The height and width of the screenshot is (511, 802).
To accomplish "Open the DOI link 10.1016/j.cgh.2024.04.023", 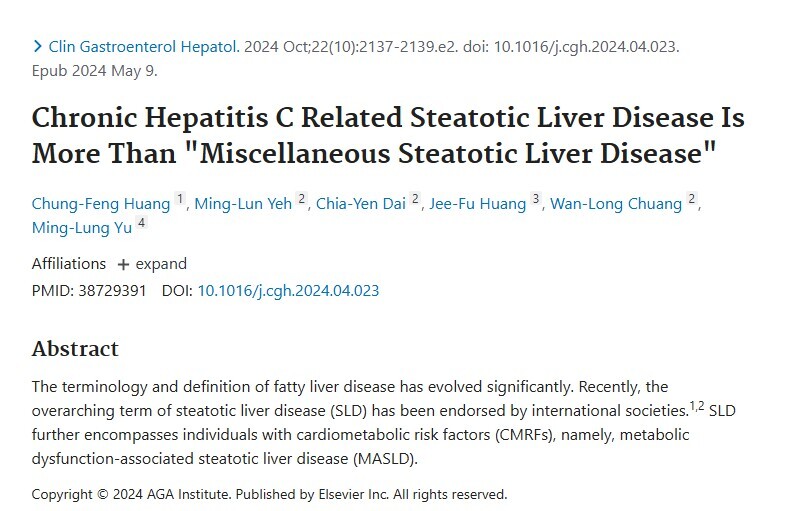I will 288,291.
